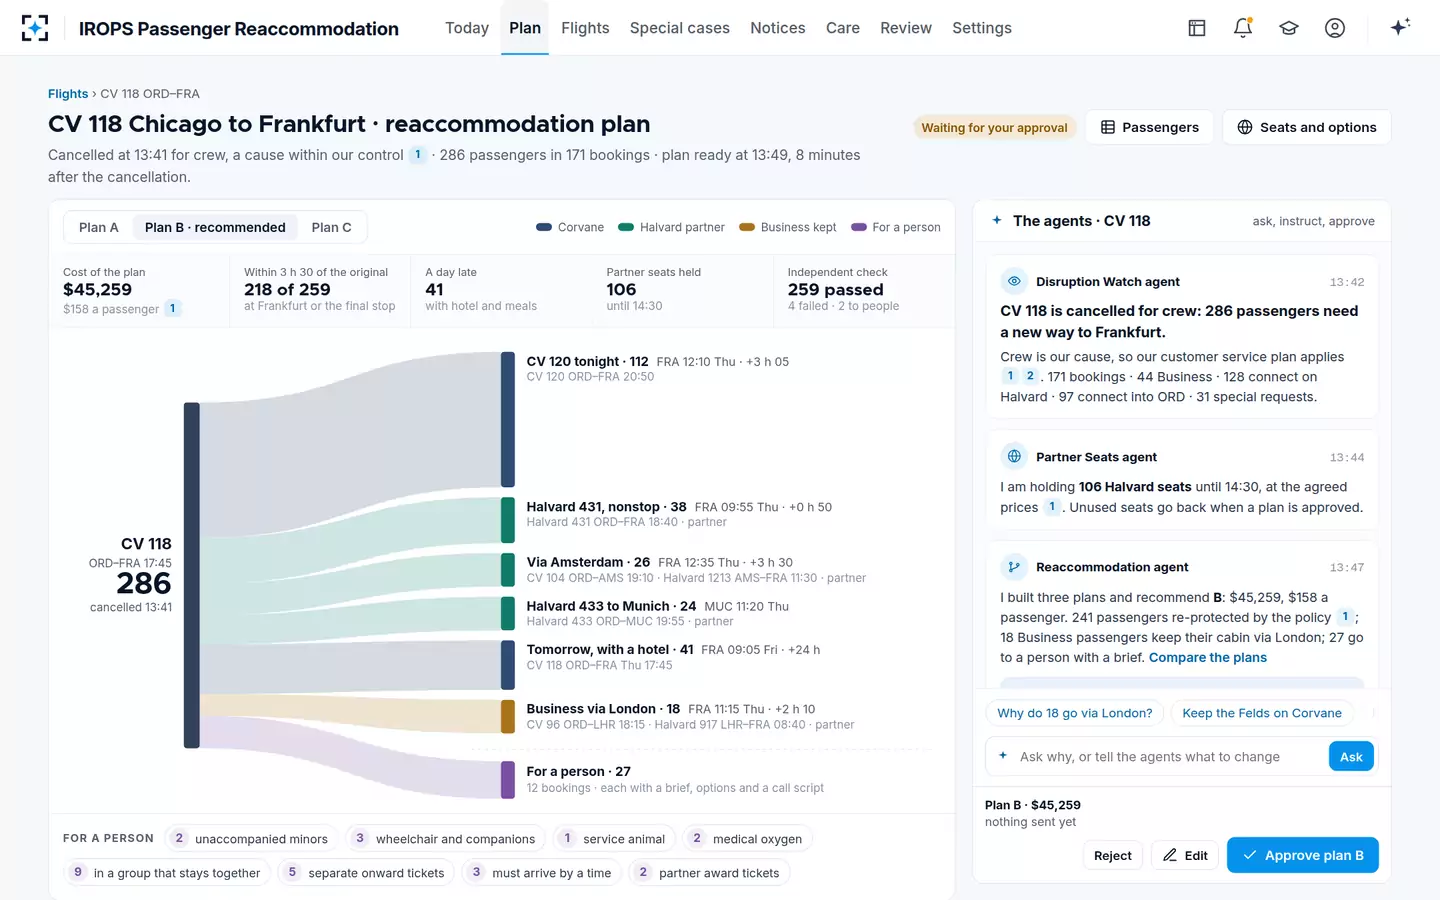Click the Corvane legend color swatch

point(544,227)
